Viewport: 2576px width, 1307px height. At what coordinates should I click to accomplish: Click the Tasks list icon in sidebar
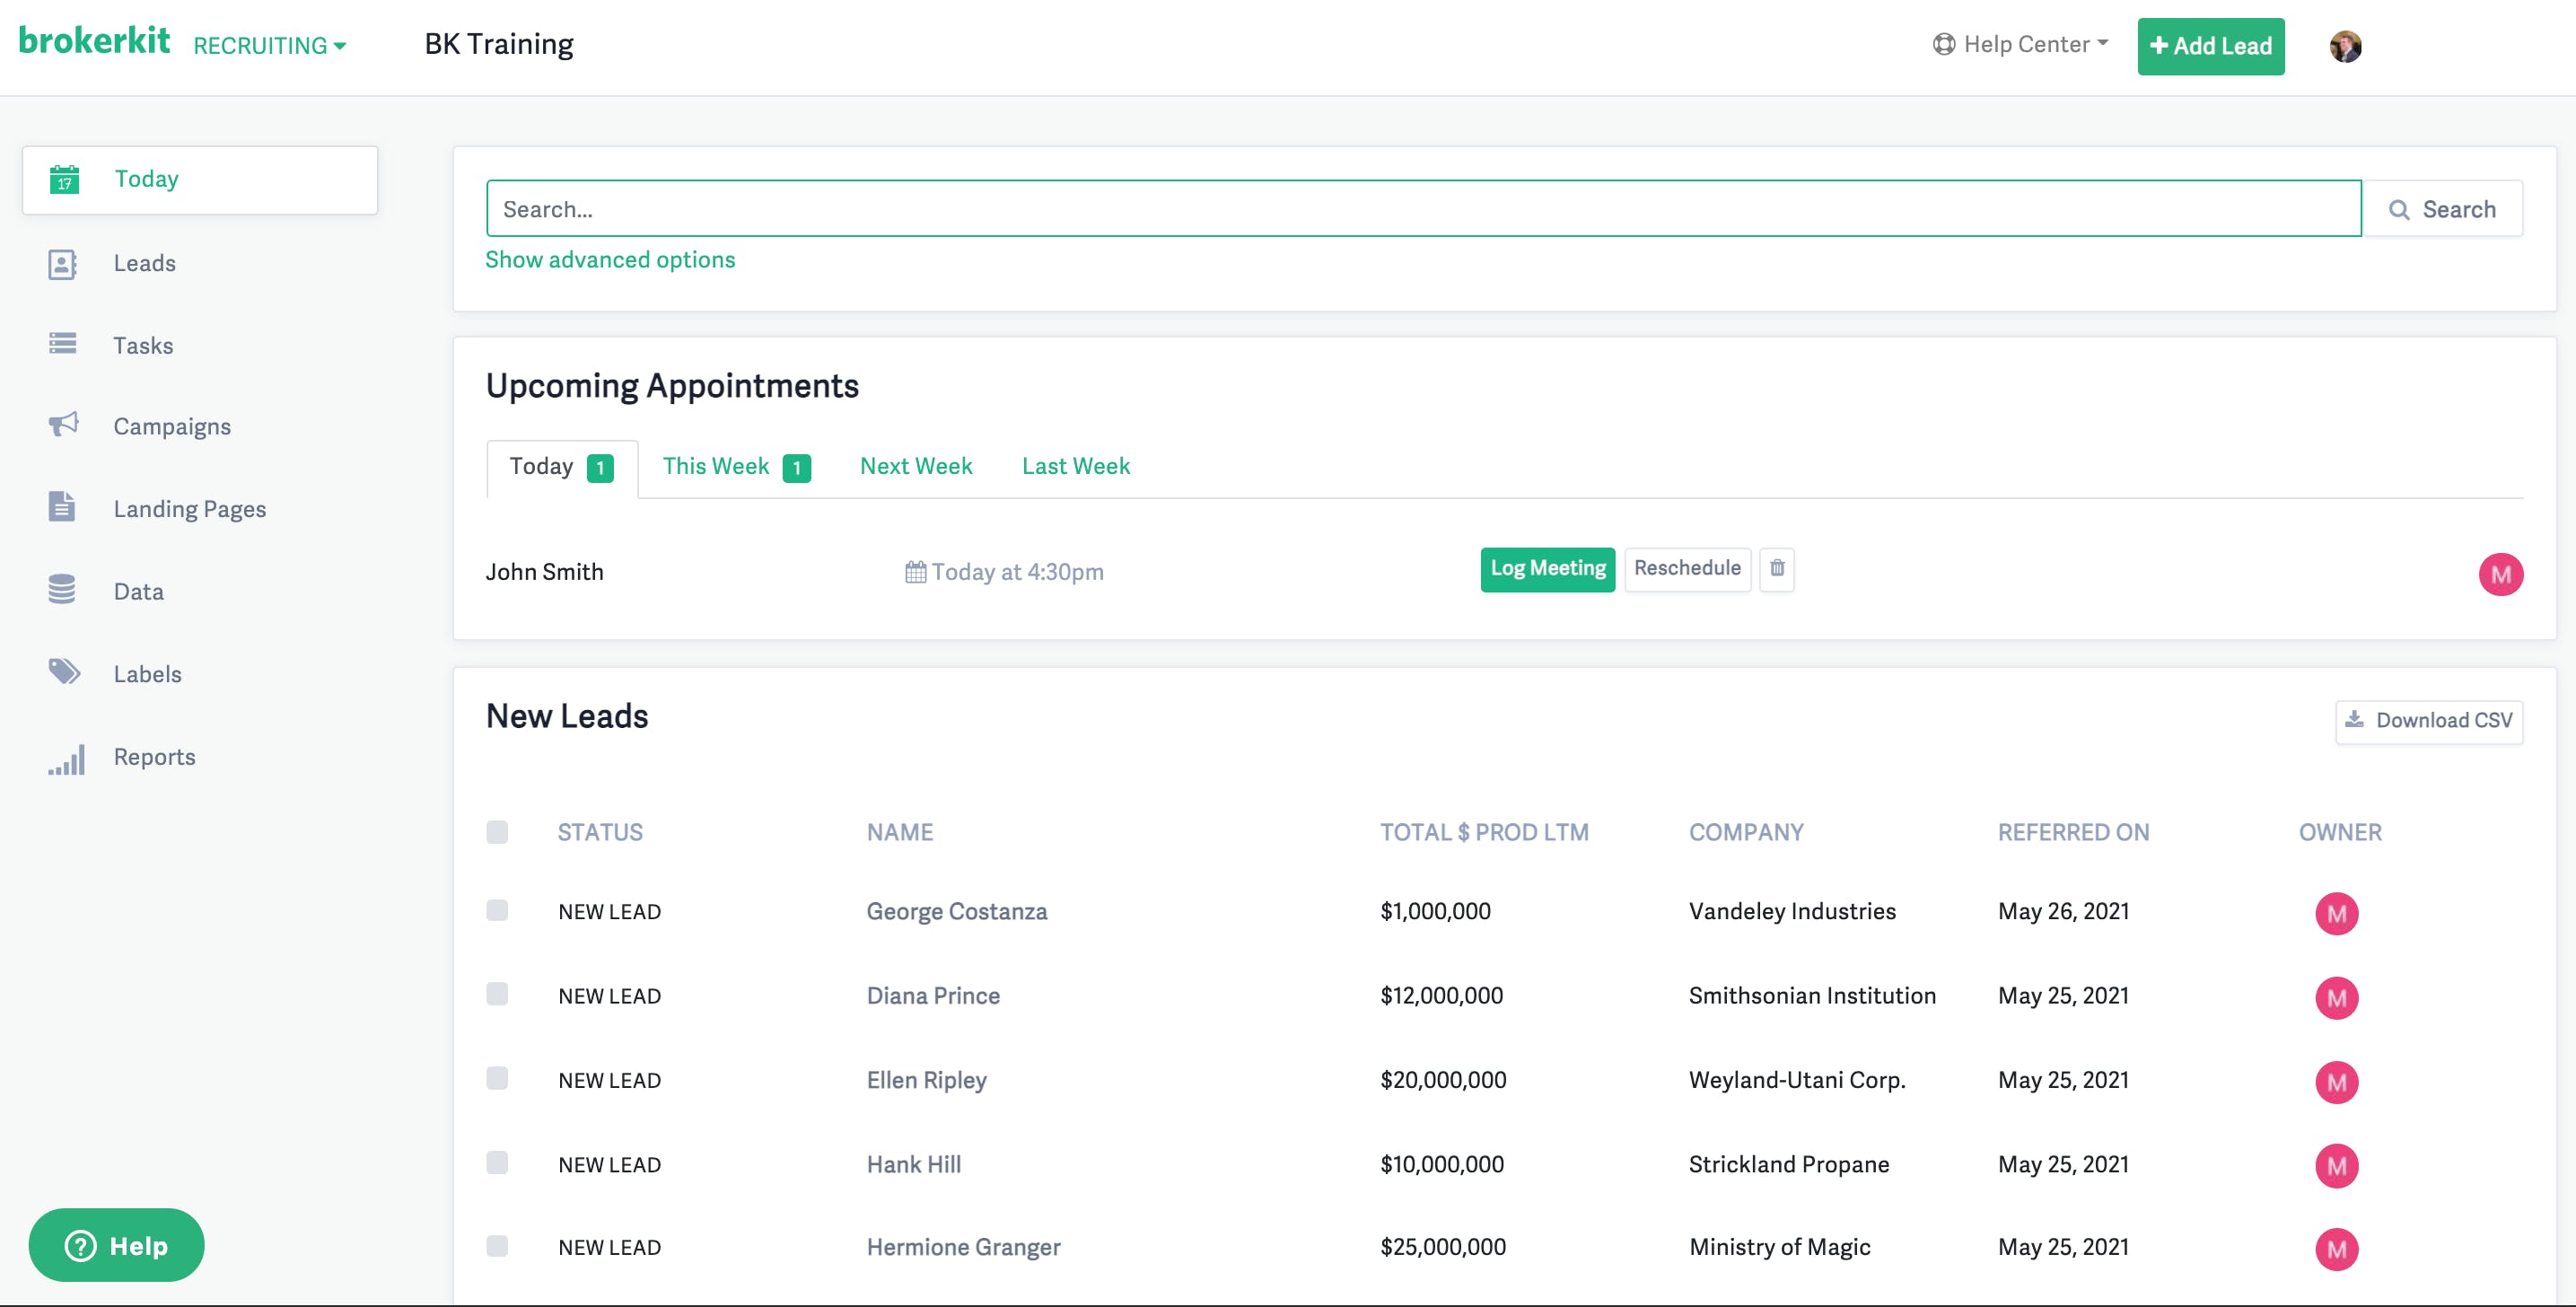[62, 344]
